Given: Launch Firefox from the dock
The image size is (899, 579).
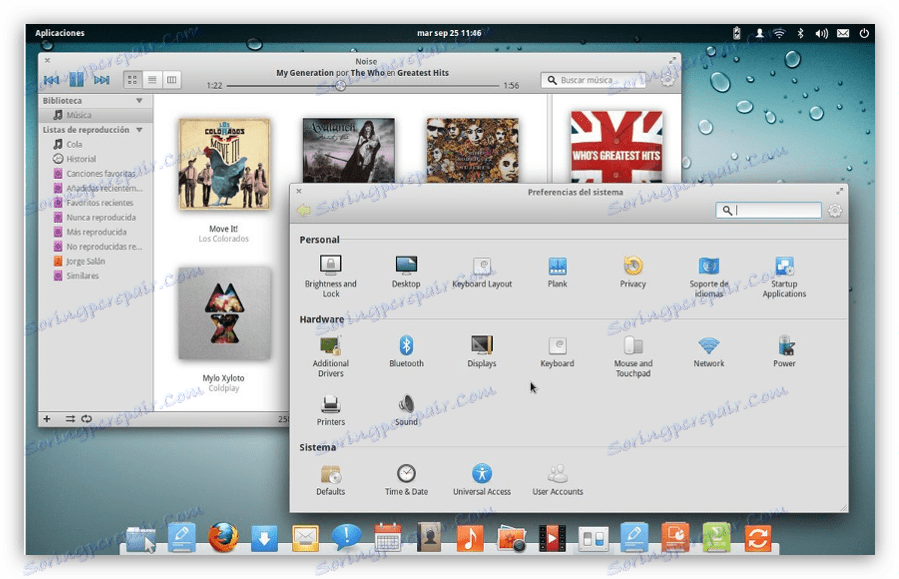Looking at the screenshot, I should 223,537.
